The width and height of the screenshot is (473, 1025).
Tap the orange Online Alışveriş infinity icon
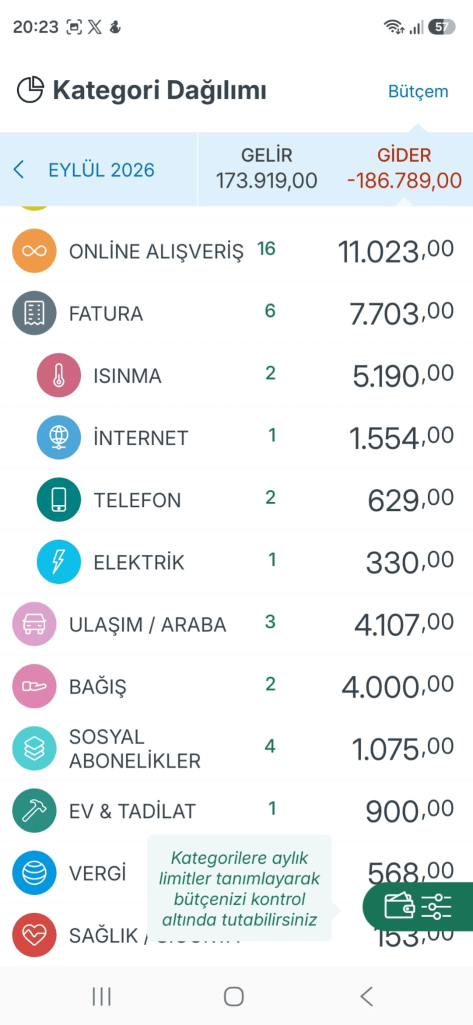(x=34, y=250)
